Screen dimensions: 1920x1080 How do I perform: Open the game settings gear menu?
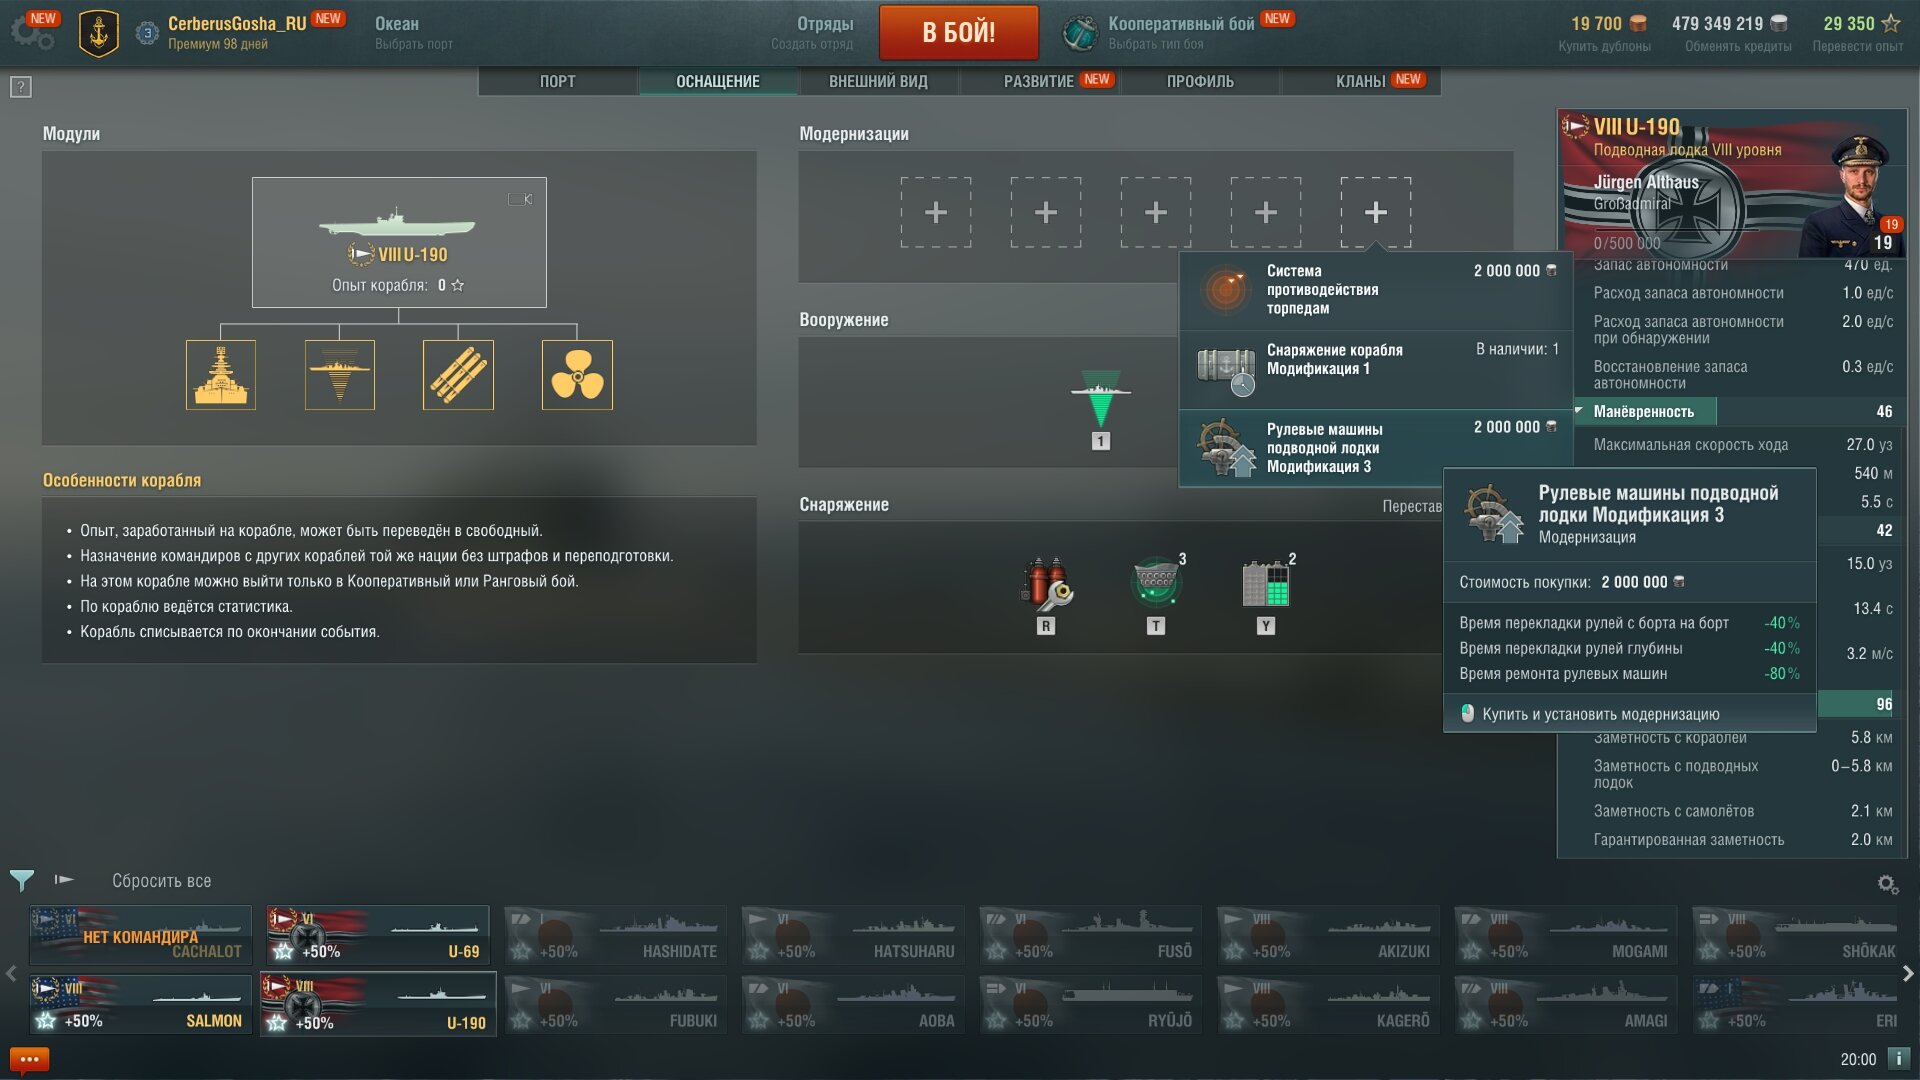point(31,33)
